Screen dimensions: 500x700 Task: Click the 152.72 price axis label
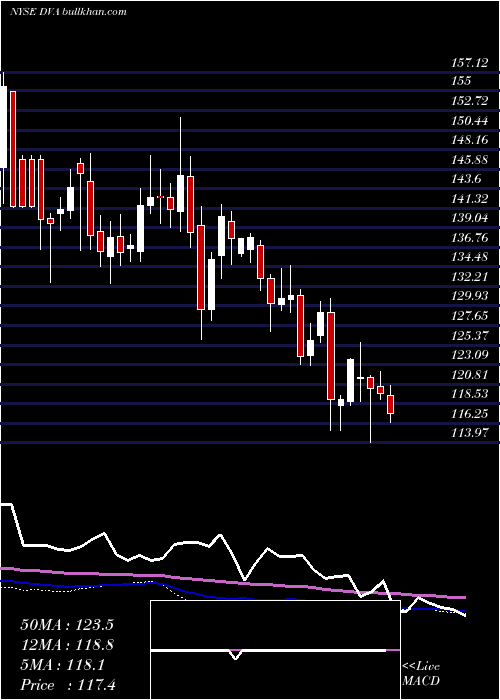(469, 100)
